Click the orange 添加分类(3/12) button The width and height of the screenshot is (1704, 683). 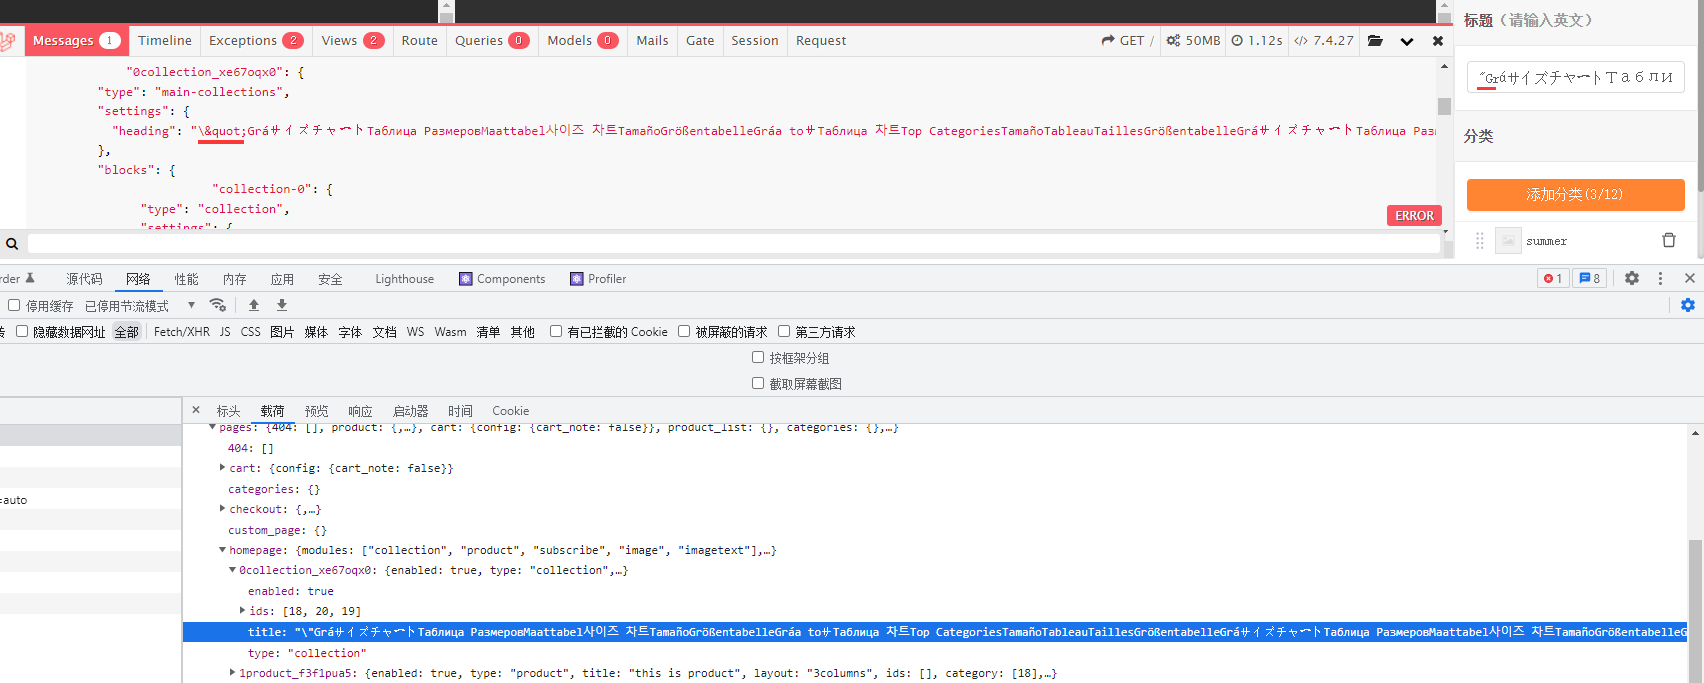coord(1575,194)
